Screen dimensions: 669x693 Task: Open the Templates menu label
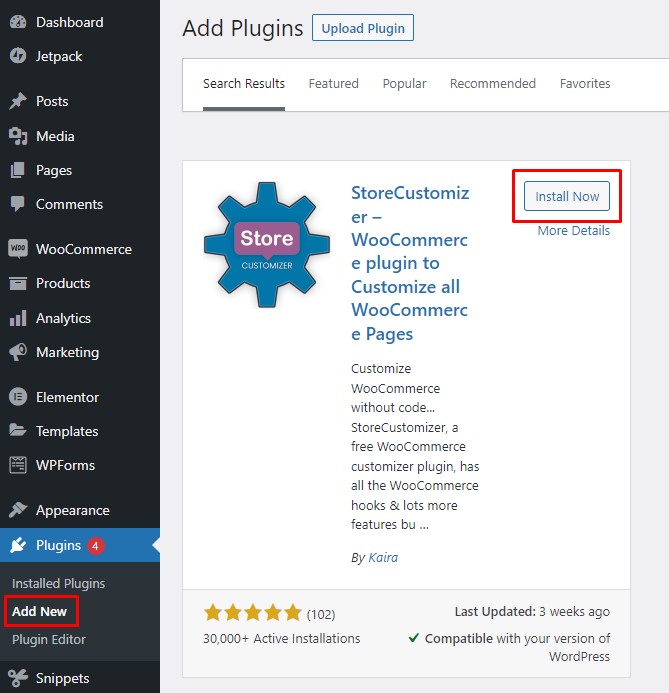[67, 431]
